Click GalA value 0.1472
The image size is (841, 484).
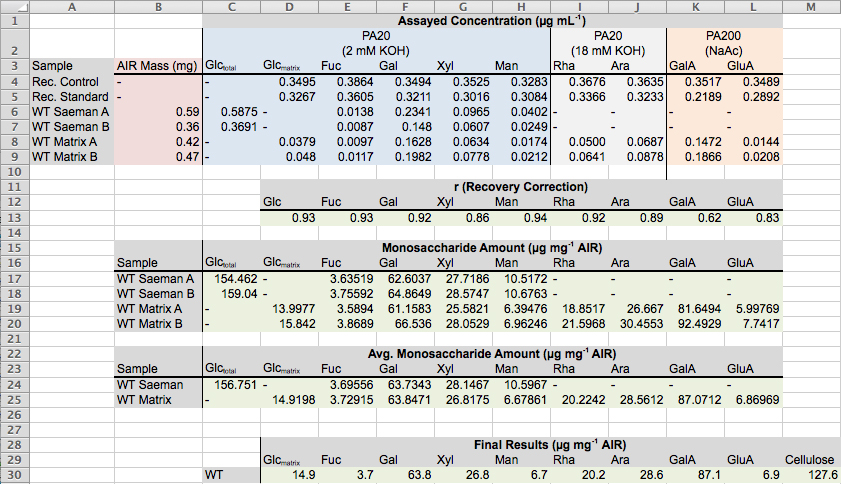point(696,142)
